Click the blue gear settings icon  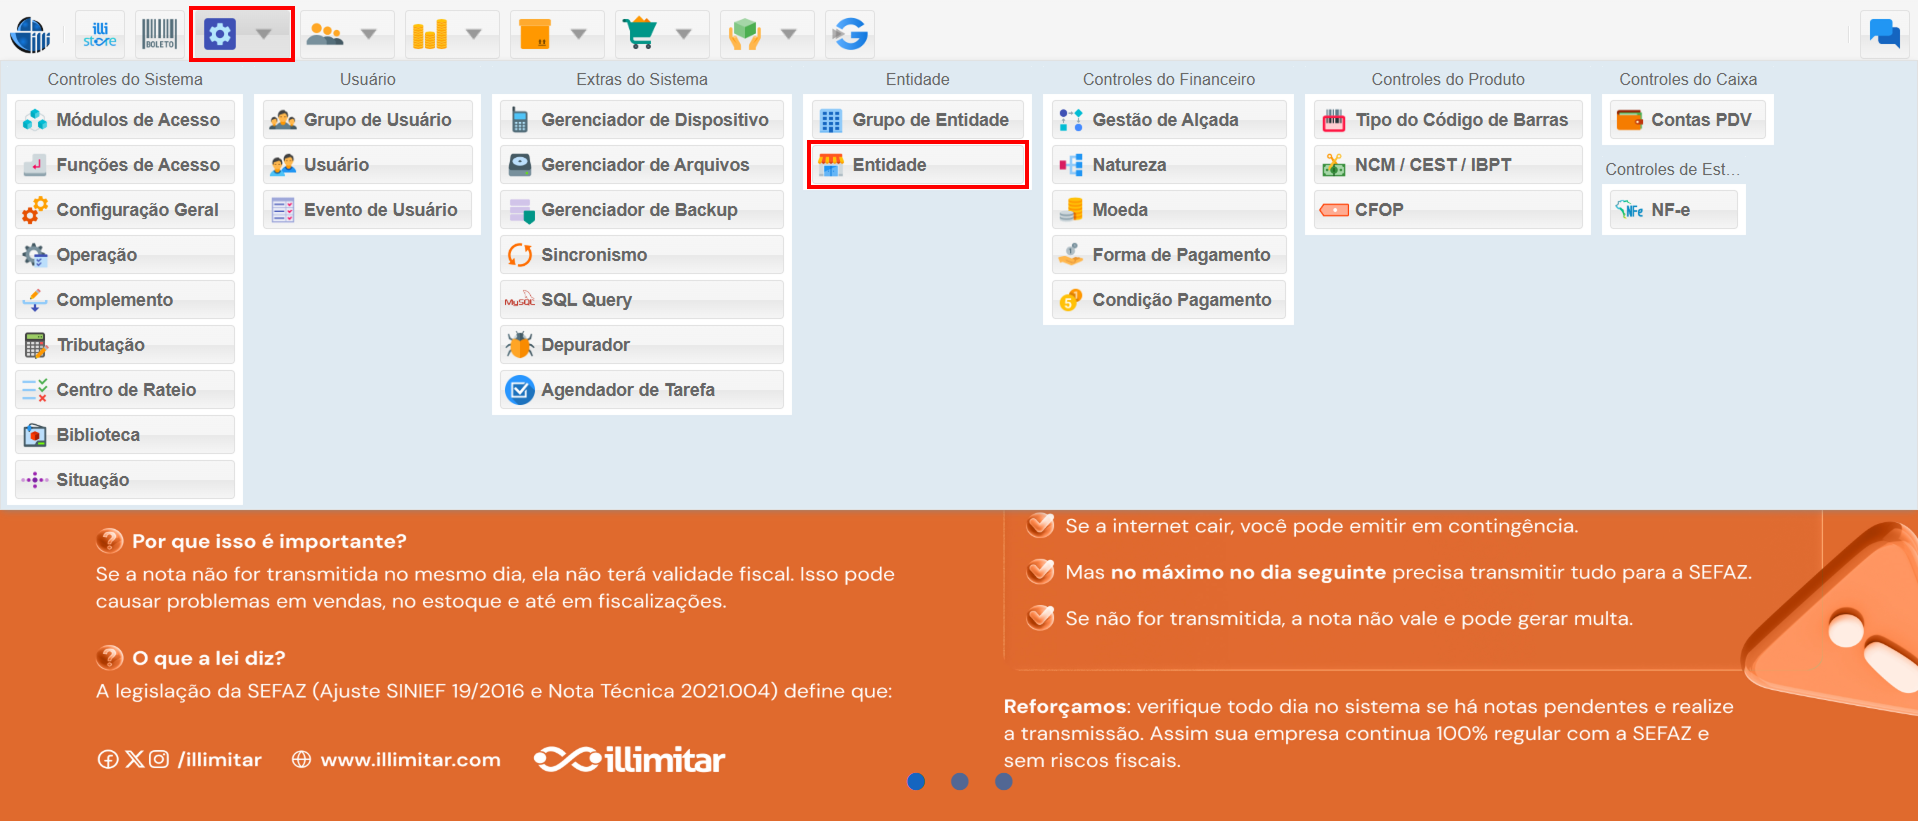coord(220,35)
